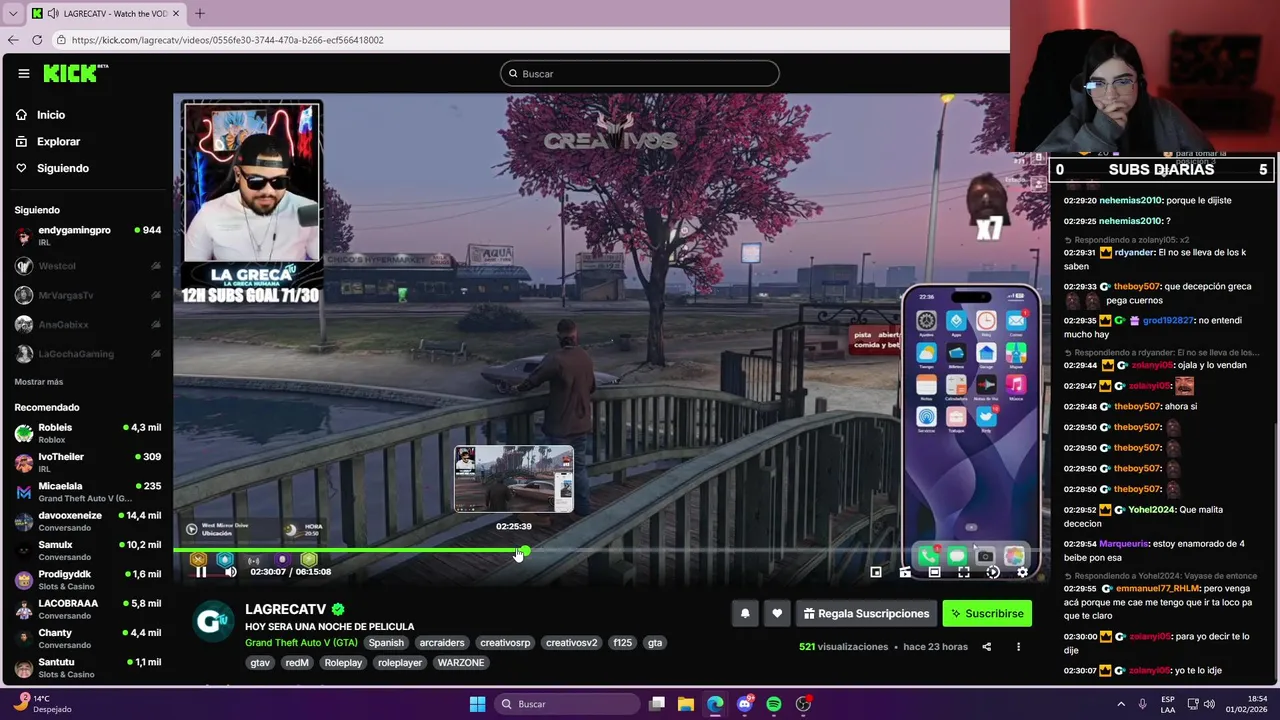
Task: Click the green Suscribirse button
Action: [x=987, y=614]
